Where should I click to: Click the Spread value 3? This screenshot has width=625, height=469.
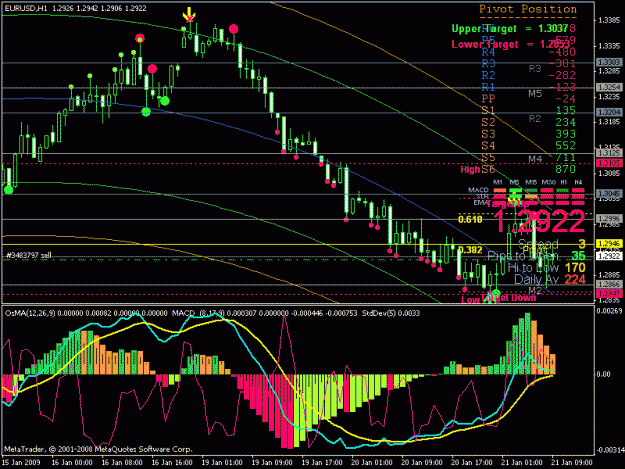[582, 244]
